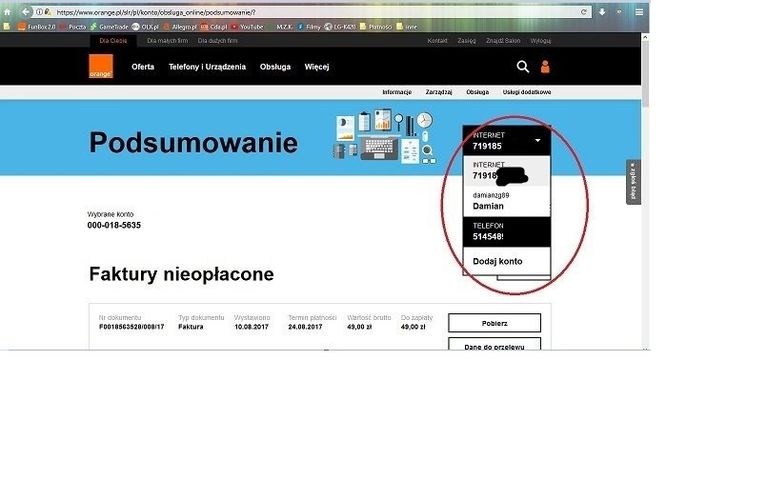Click the Orange logo
767x480 pixels.
coord(101,66)
